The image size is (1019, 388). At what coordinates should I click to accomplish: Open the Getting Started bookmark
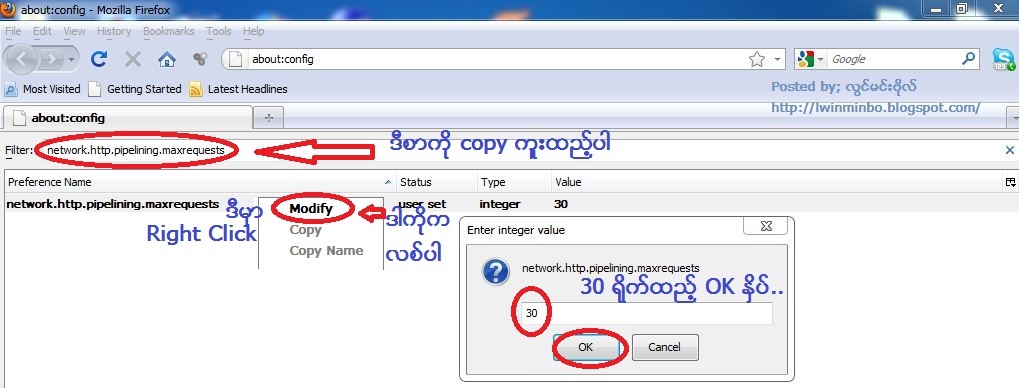tap(135, 89)
